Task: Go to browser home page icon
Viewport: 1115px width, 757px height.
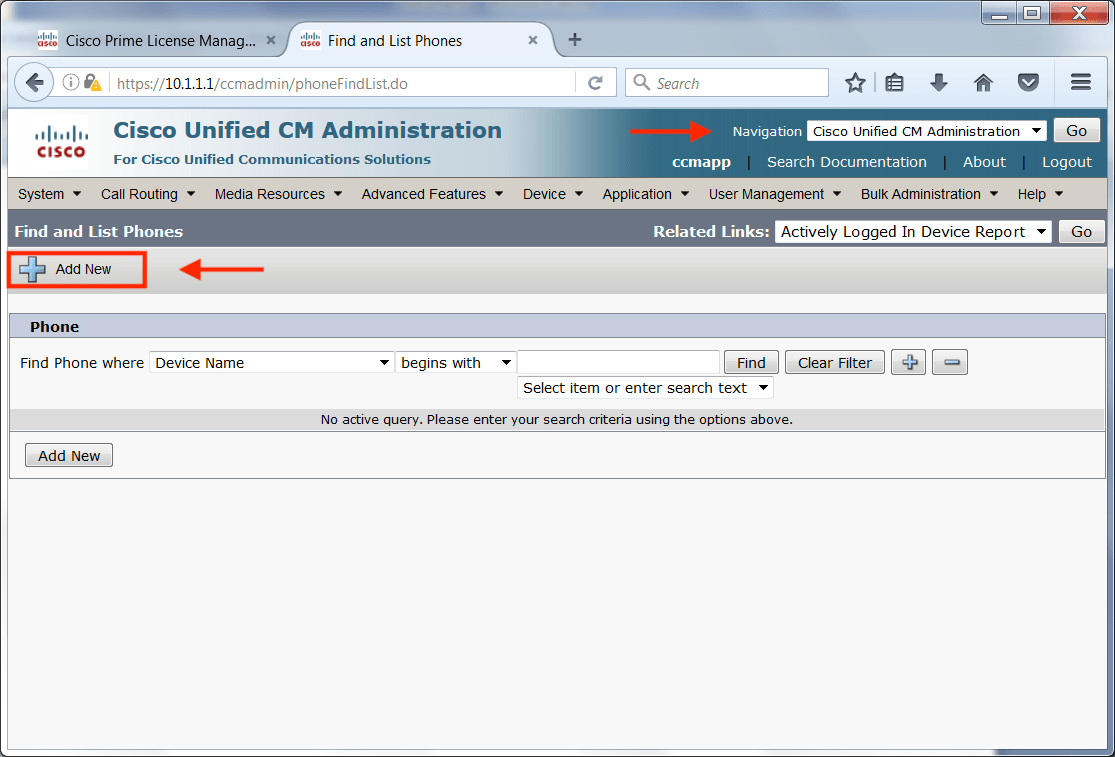Action: (983, 83)
